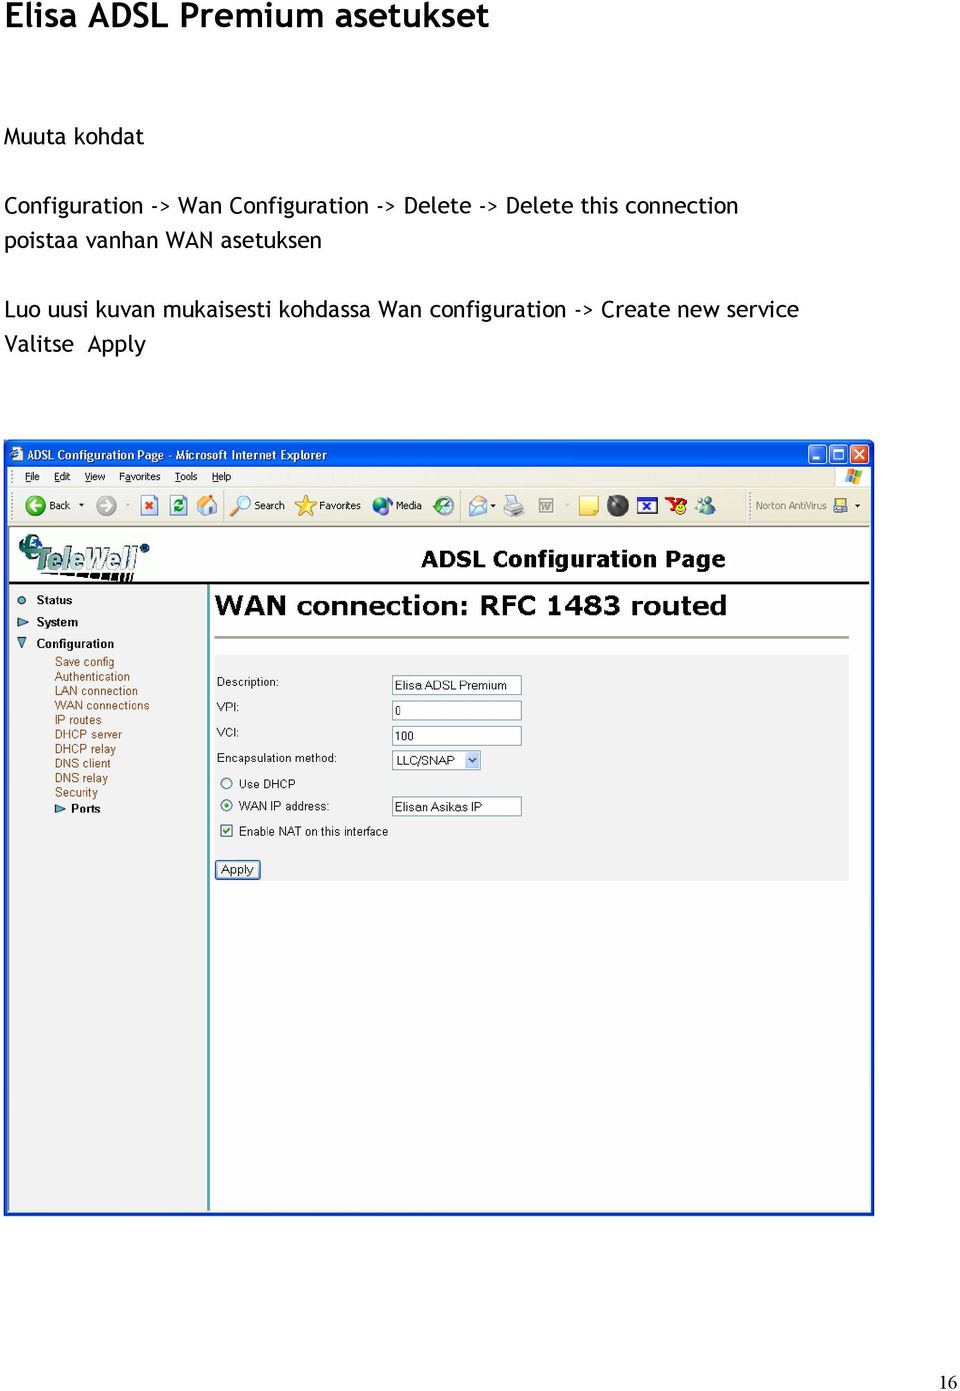Screen dimensions: 960x1391
Task: Click the Apply button
Action: [238, 870]
